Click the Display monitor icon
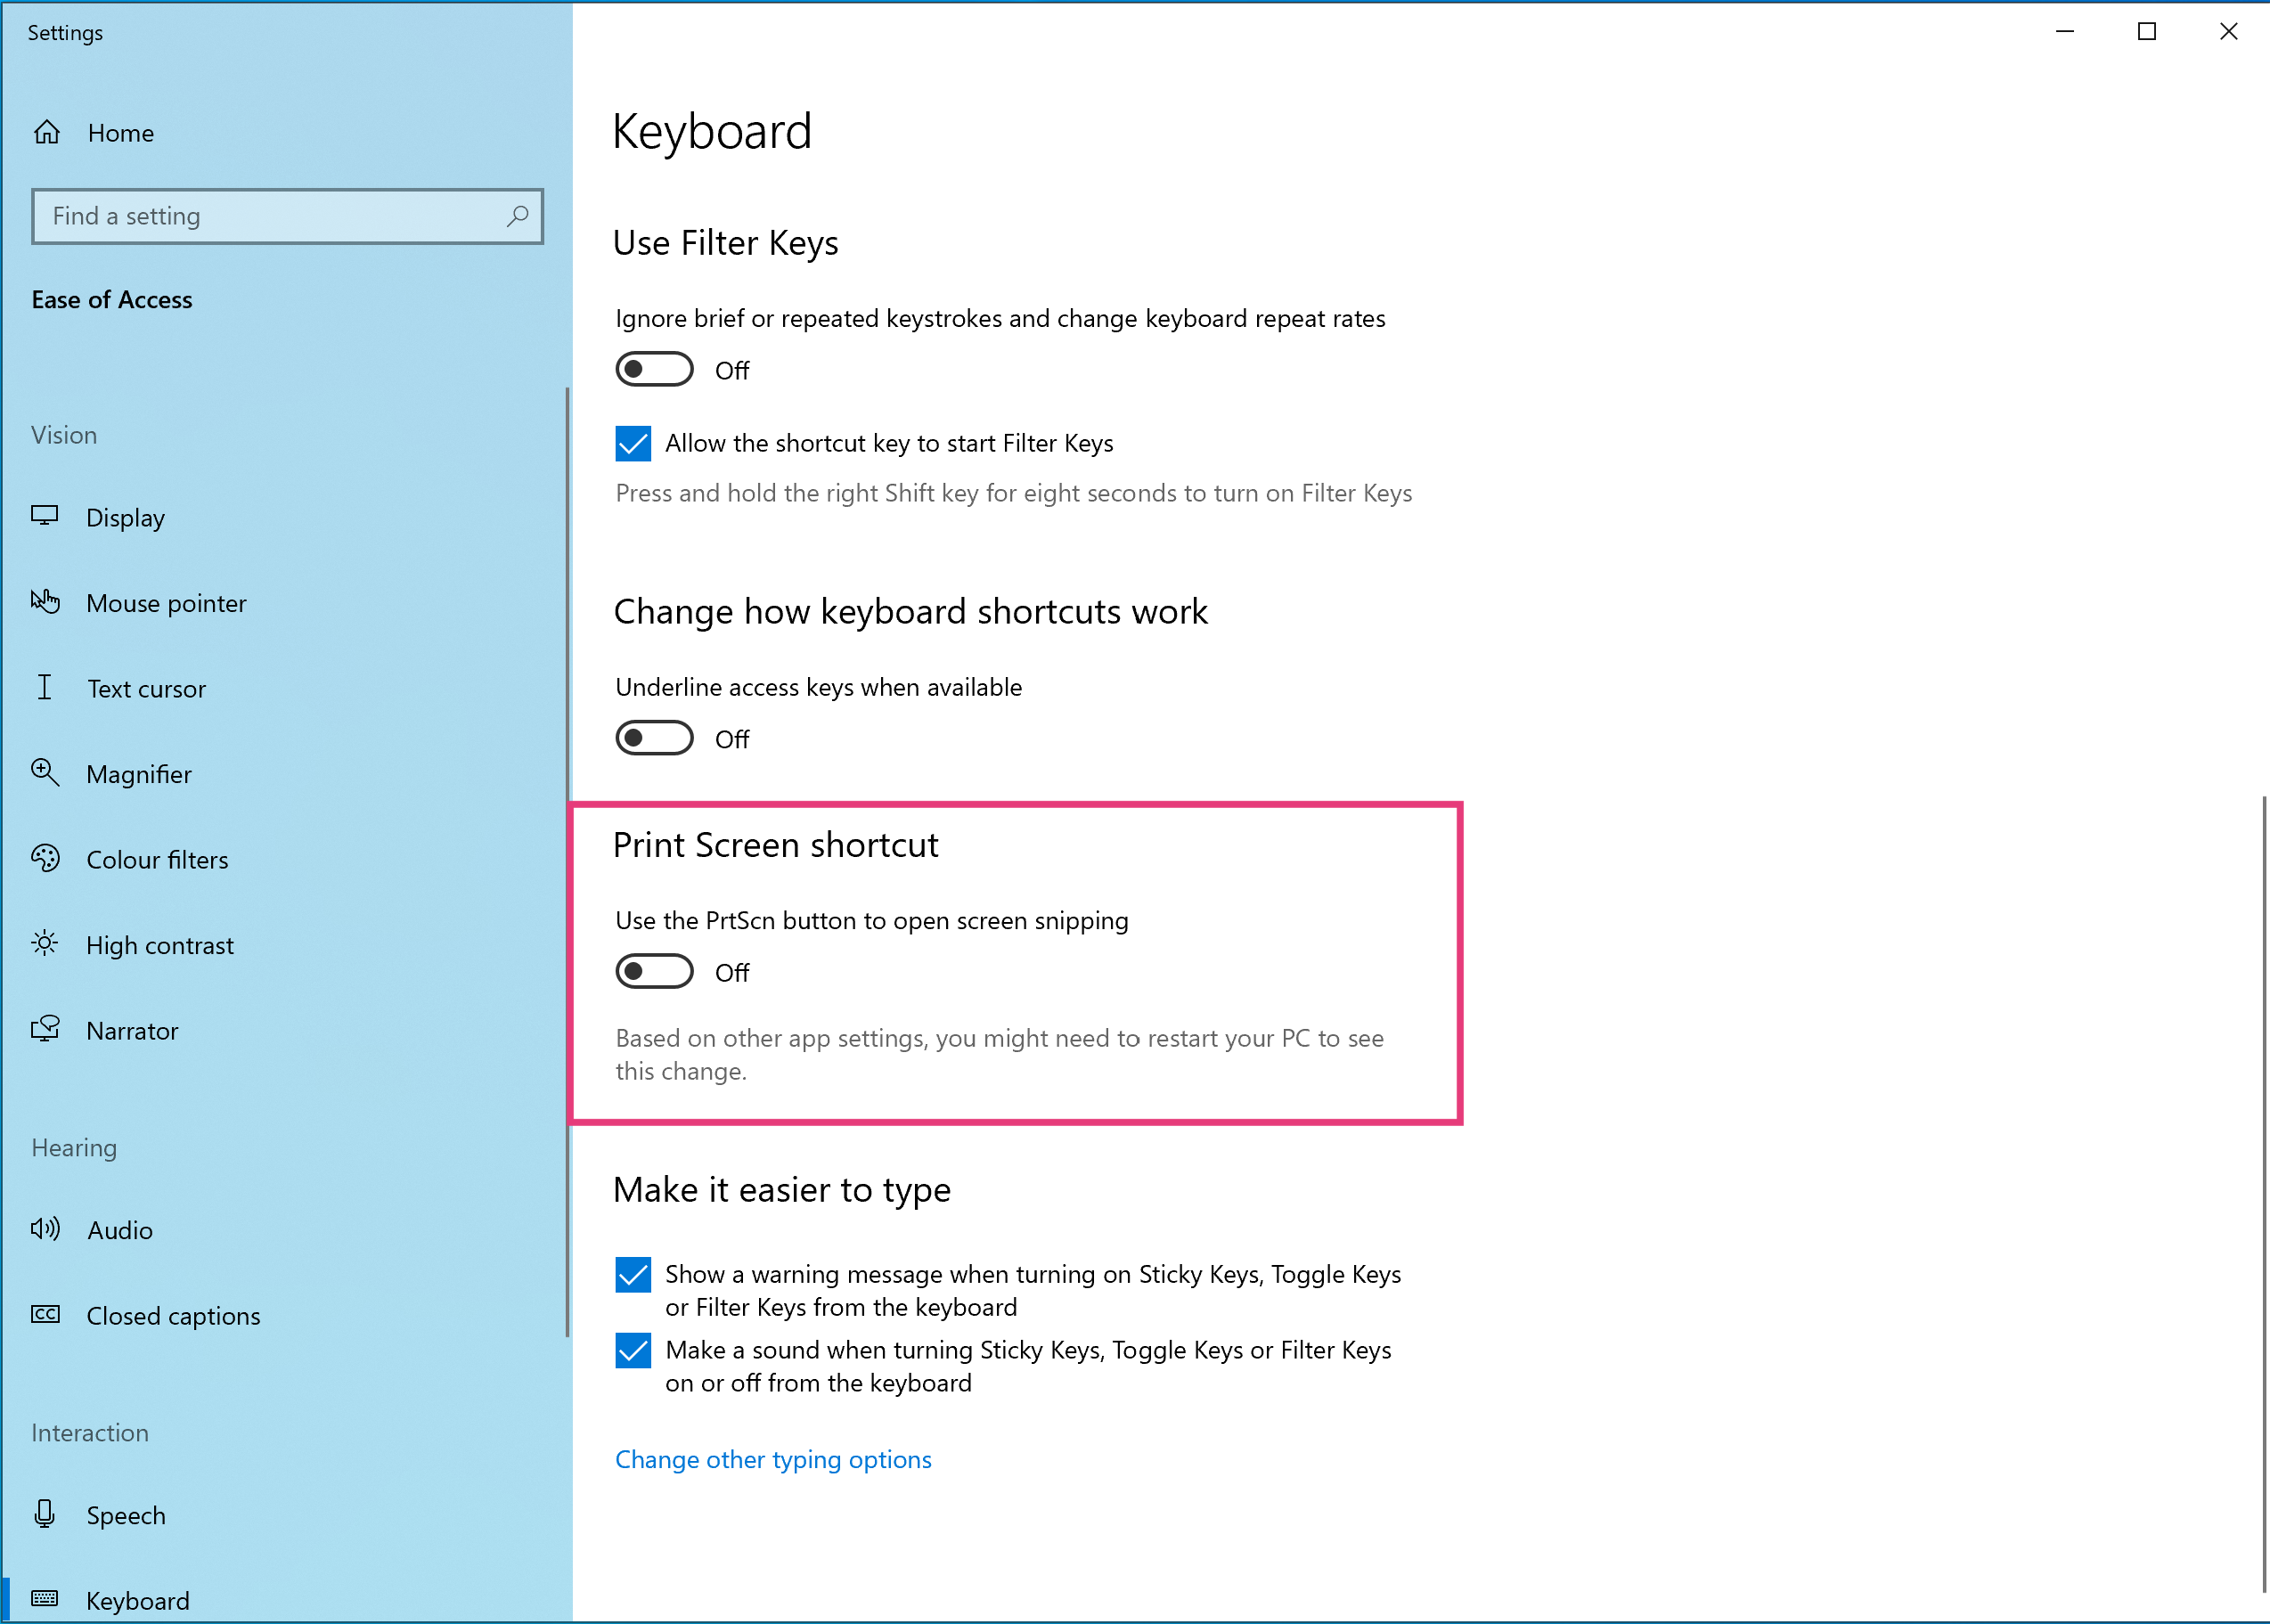2270x1624 pixels. pyautogui.click(x=45, y=516)
